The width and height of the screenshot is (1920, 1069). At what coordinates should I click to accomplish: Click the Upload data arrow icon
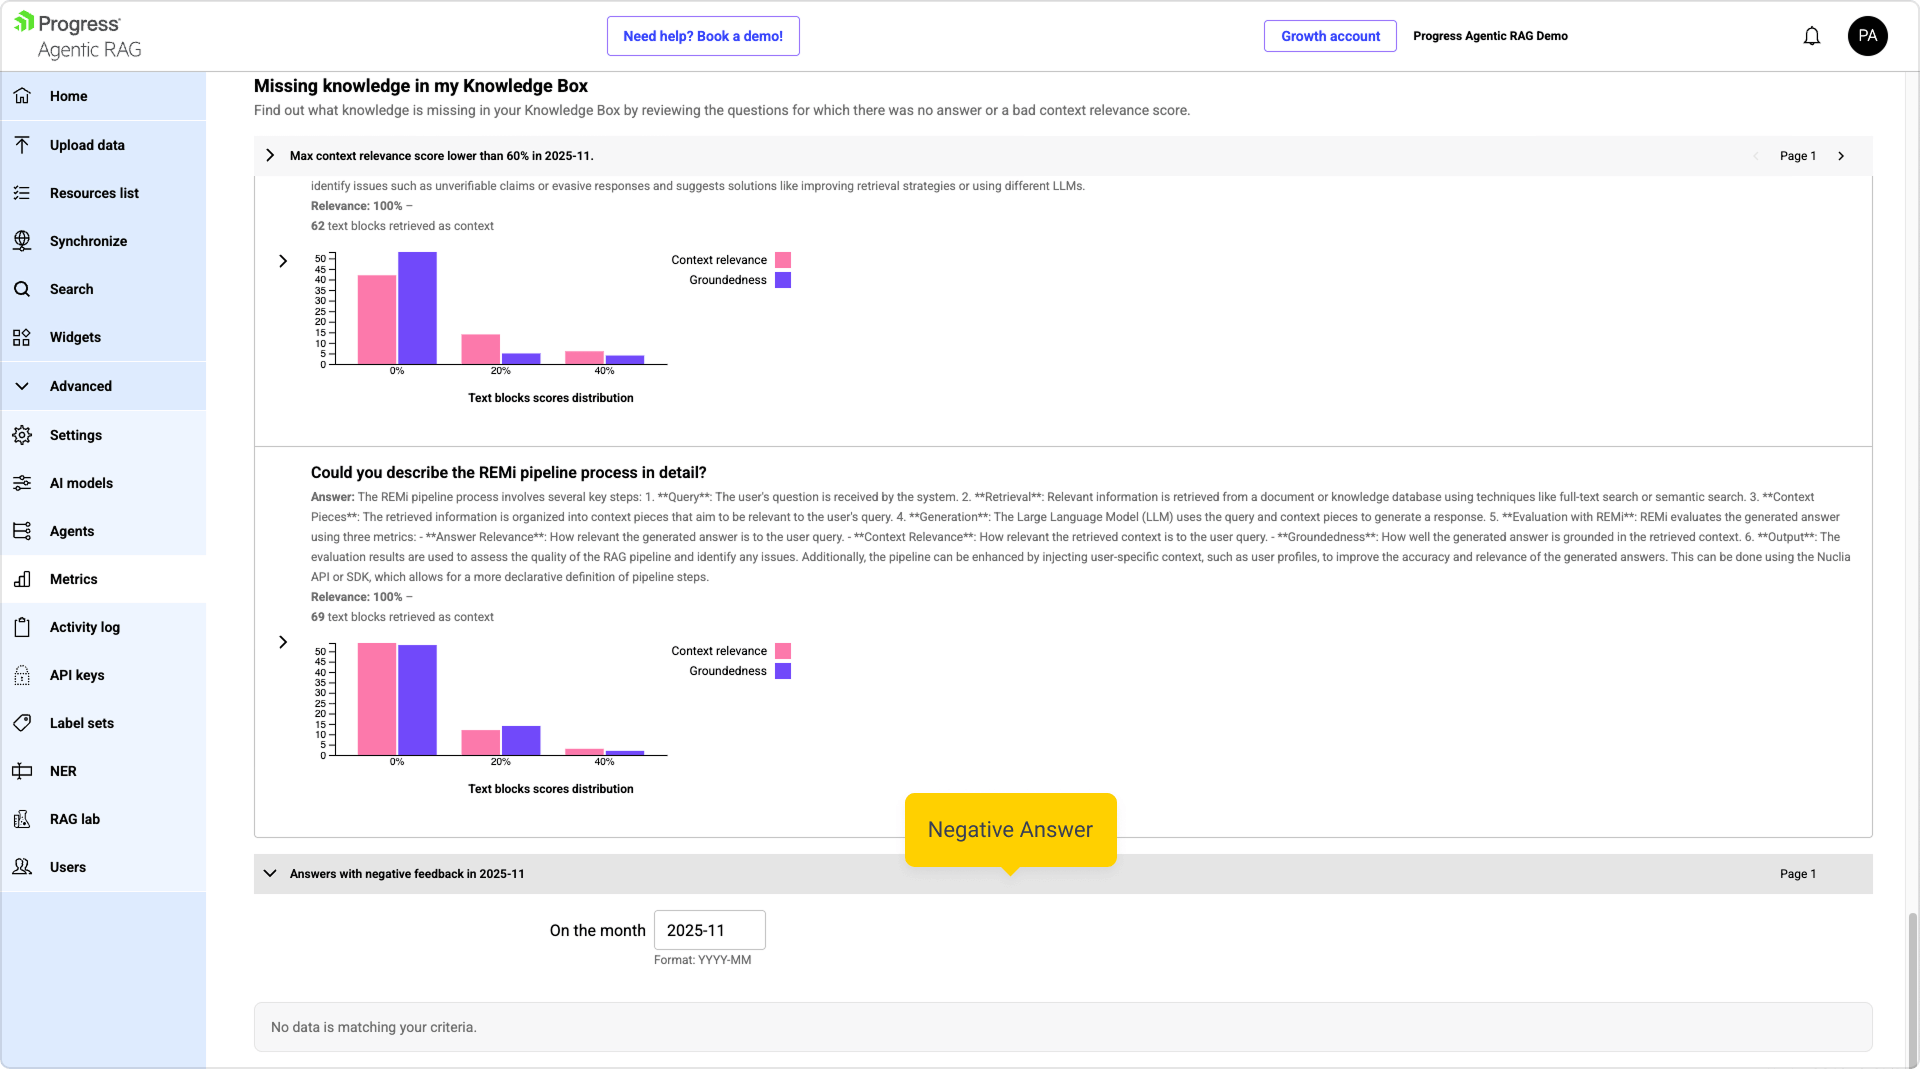pos(22,145)
